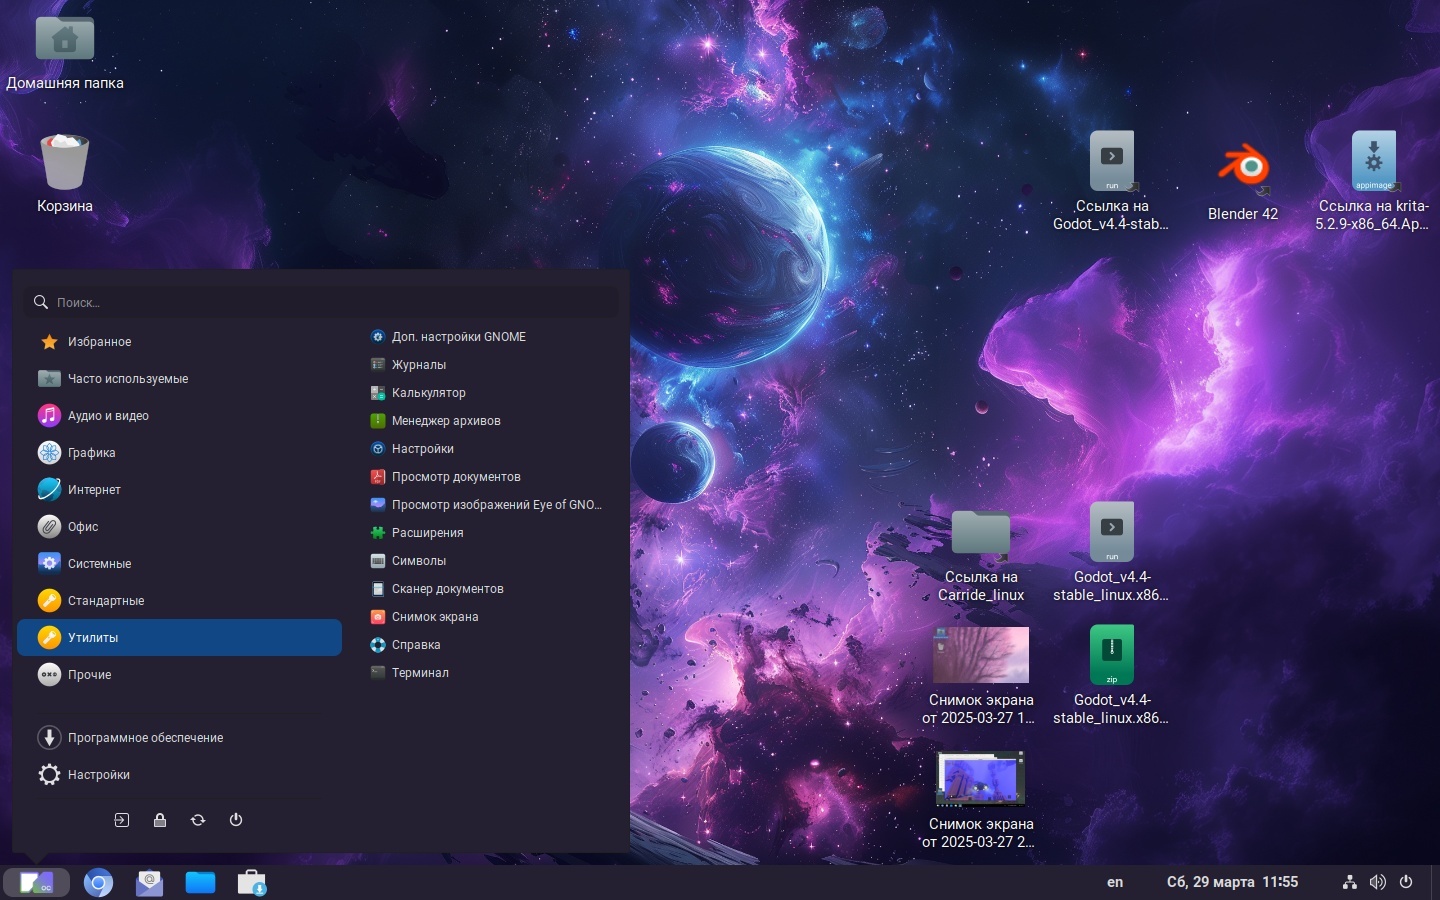Select the Blender 42 desktop icon
The height and width of the screenshot is (900, 1440).
(x=1243, y=182)
